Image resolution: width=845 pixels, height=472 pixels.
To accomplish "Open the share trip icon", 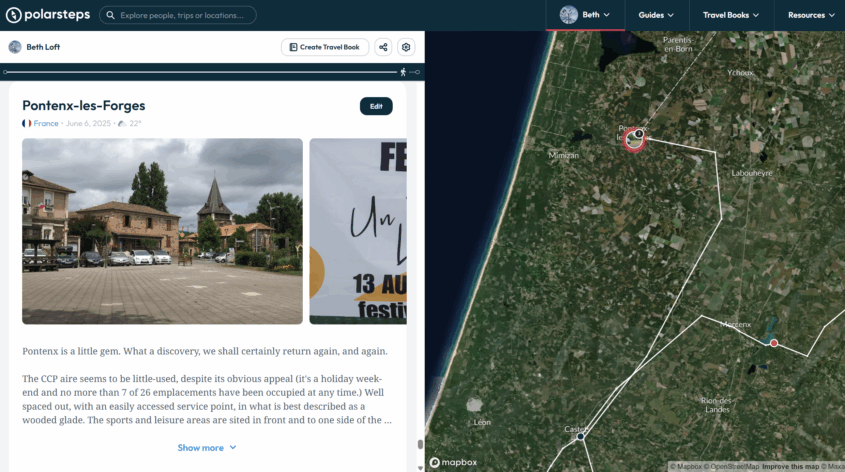I will coord(383,47).
